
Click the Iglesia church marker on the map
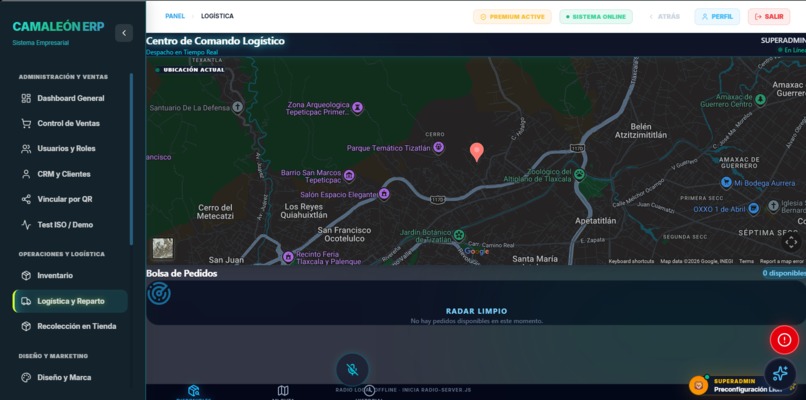[x=773, y=206]
